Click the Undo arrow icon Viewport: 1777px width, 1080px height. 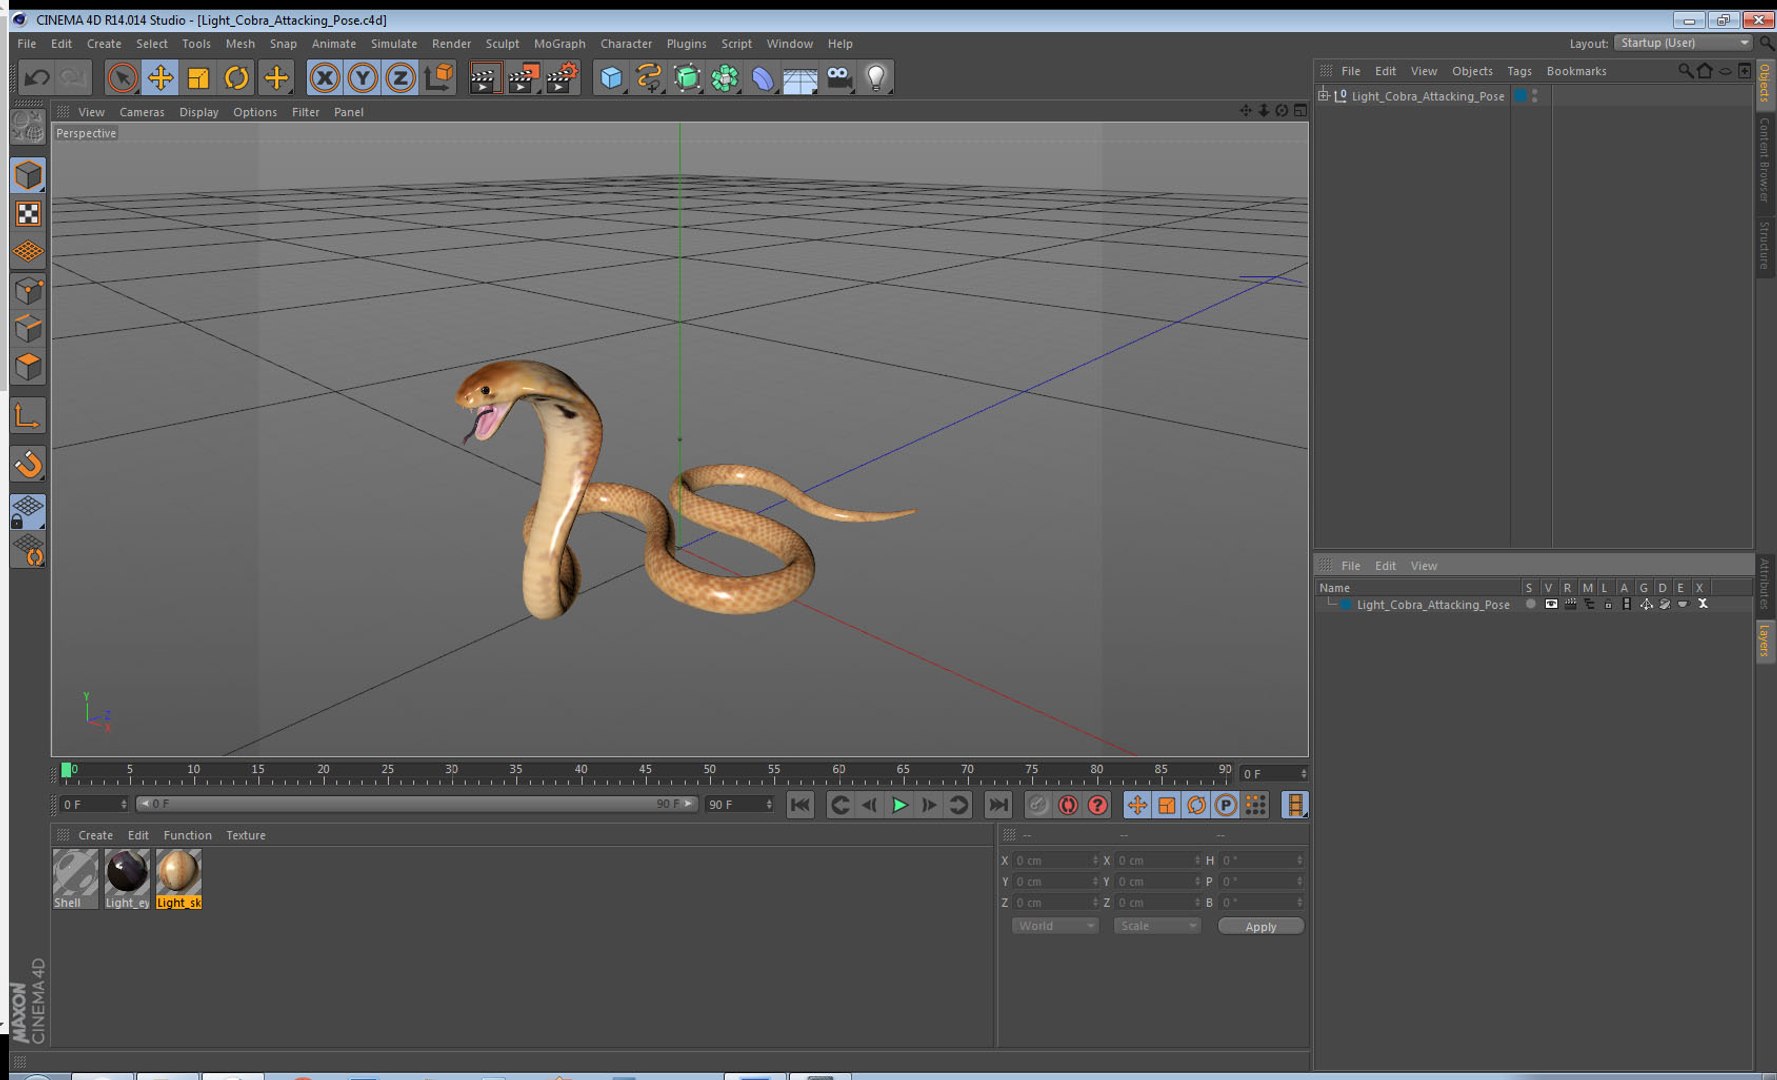[38, 78]
